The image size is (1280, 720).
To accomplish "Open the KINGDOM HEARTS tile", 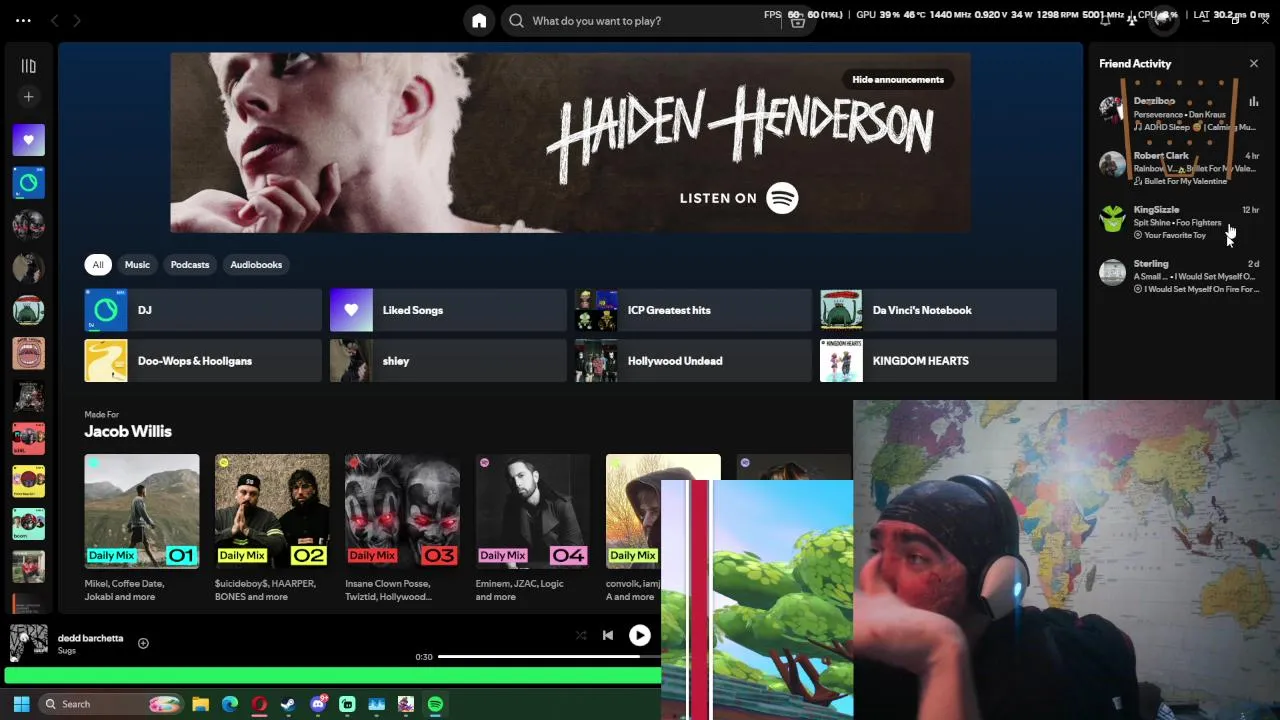I will click(938, 361).
